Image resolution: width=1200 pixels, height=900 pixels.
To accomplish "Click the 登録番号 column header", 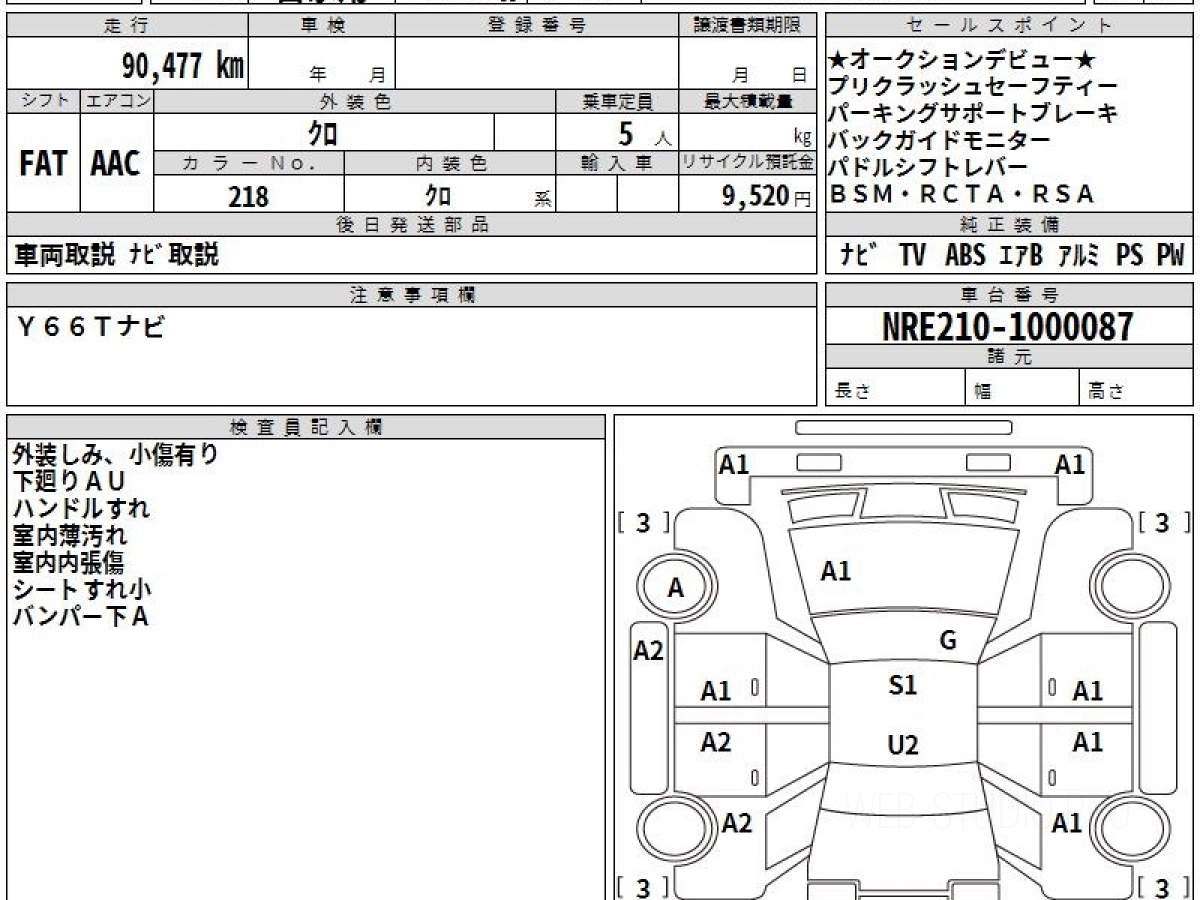I will click(537, 26).
